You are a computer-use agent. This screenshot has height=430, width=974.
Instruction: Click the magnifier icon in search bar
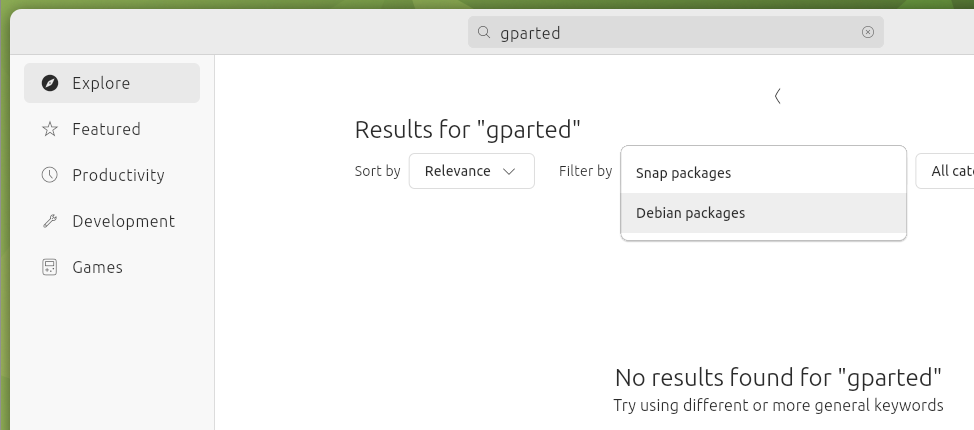pyautogui.click(x=484, y=32)
